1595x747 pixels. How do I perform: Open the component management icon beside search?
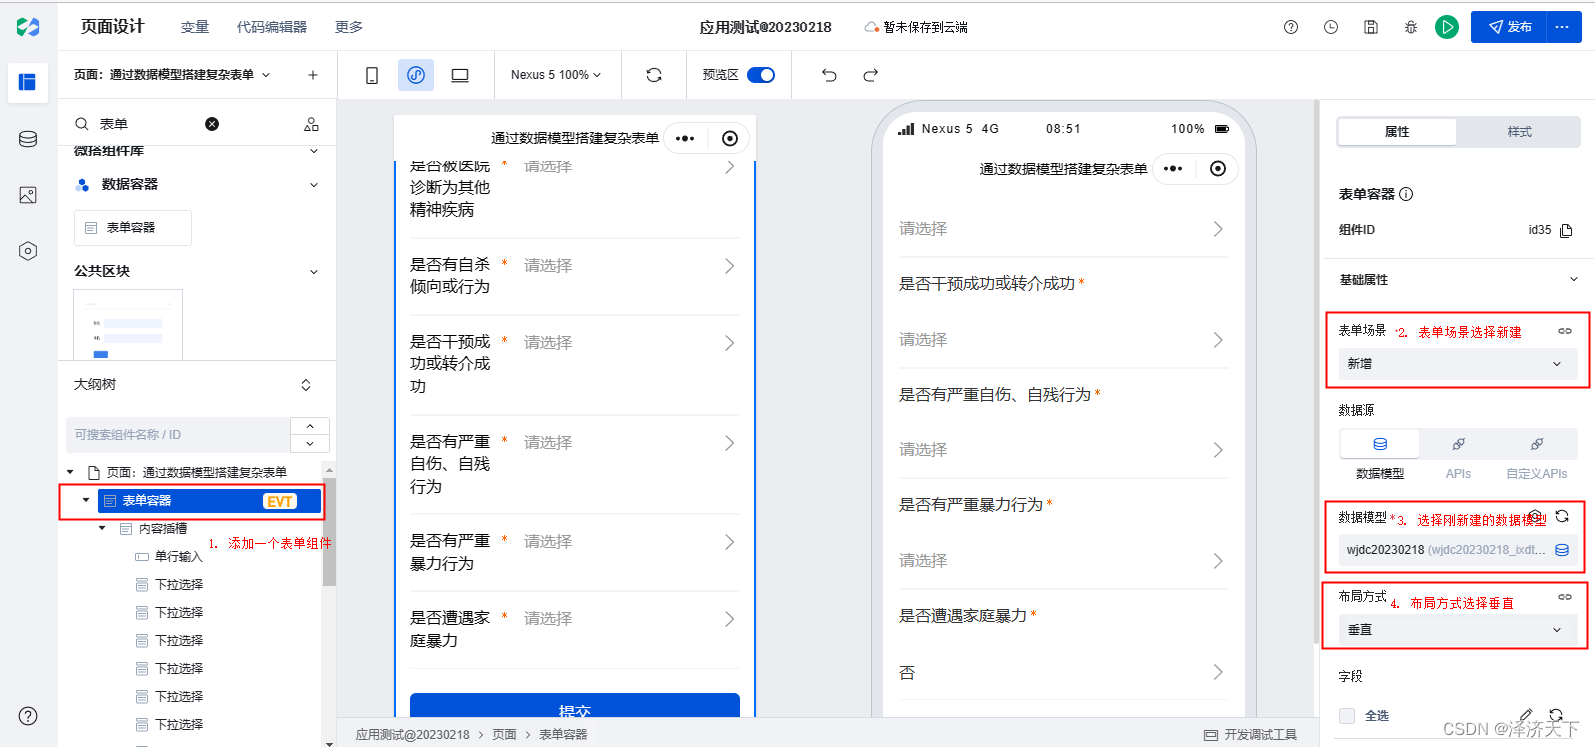[x=311, y=124]
